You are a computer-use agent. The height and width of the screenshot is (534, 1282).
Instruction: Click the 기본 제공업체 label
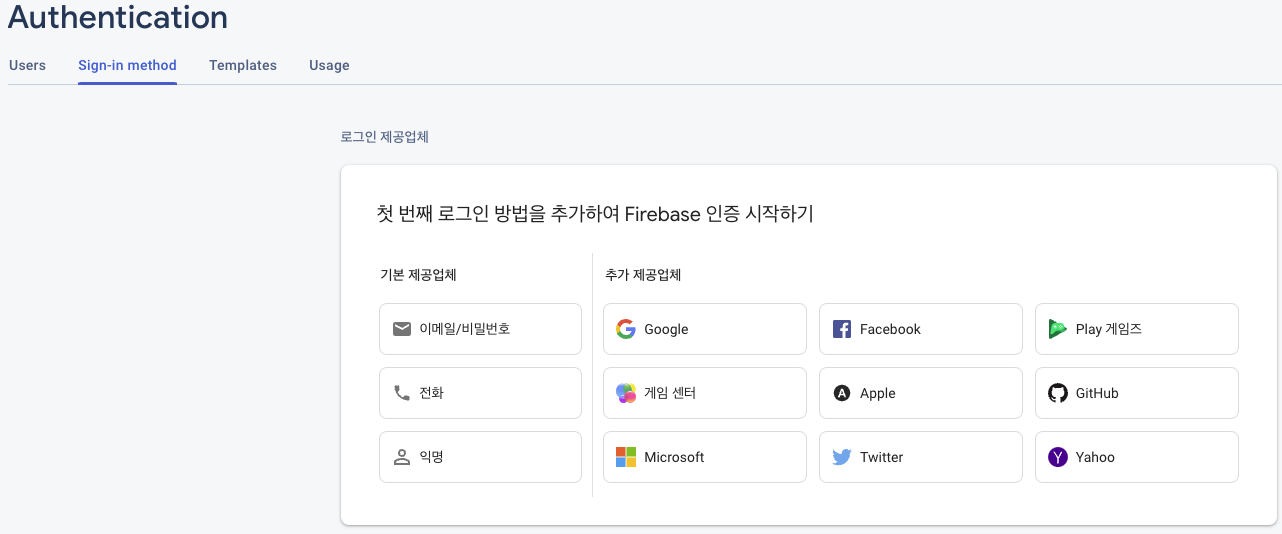419,274
